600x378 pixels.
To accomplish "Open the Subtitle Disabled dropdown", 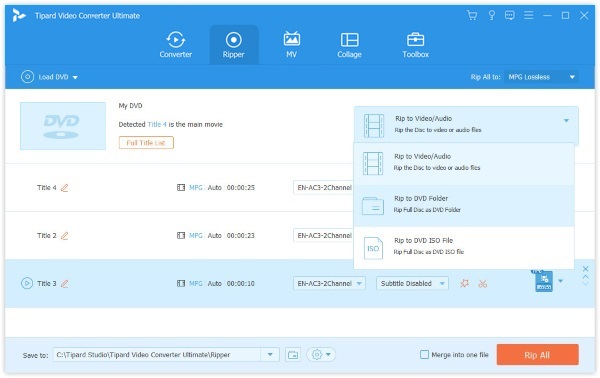I will click(412, 283).
